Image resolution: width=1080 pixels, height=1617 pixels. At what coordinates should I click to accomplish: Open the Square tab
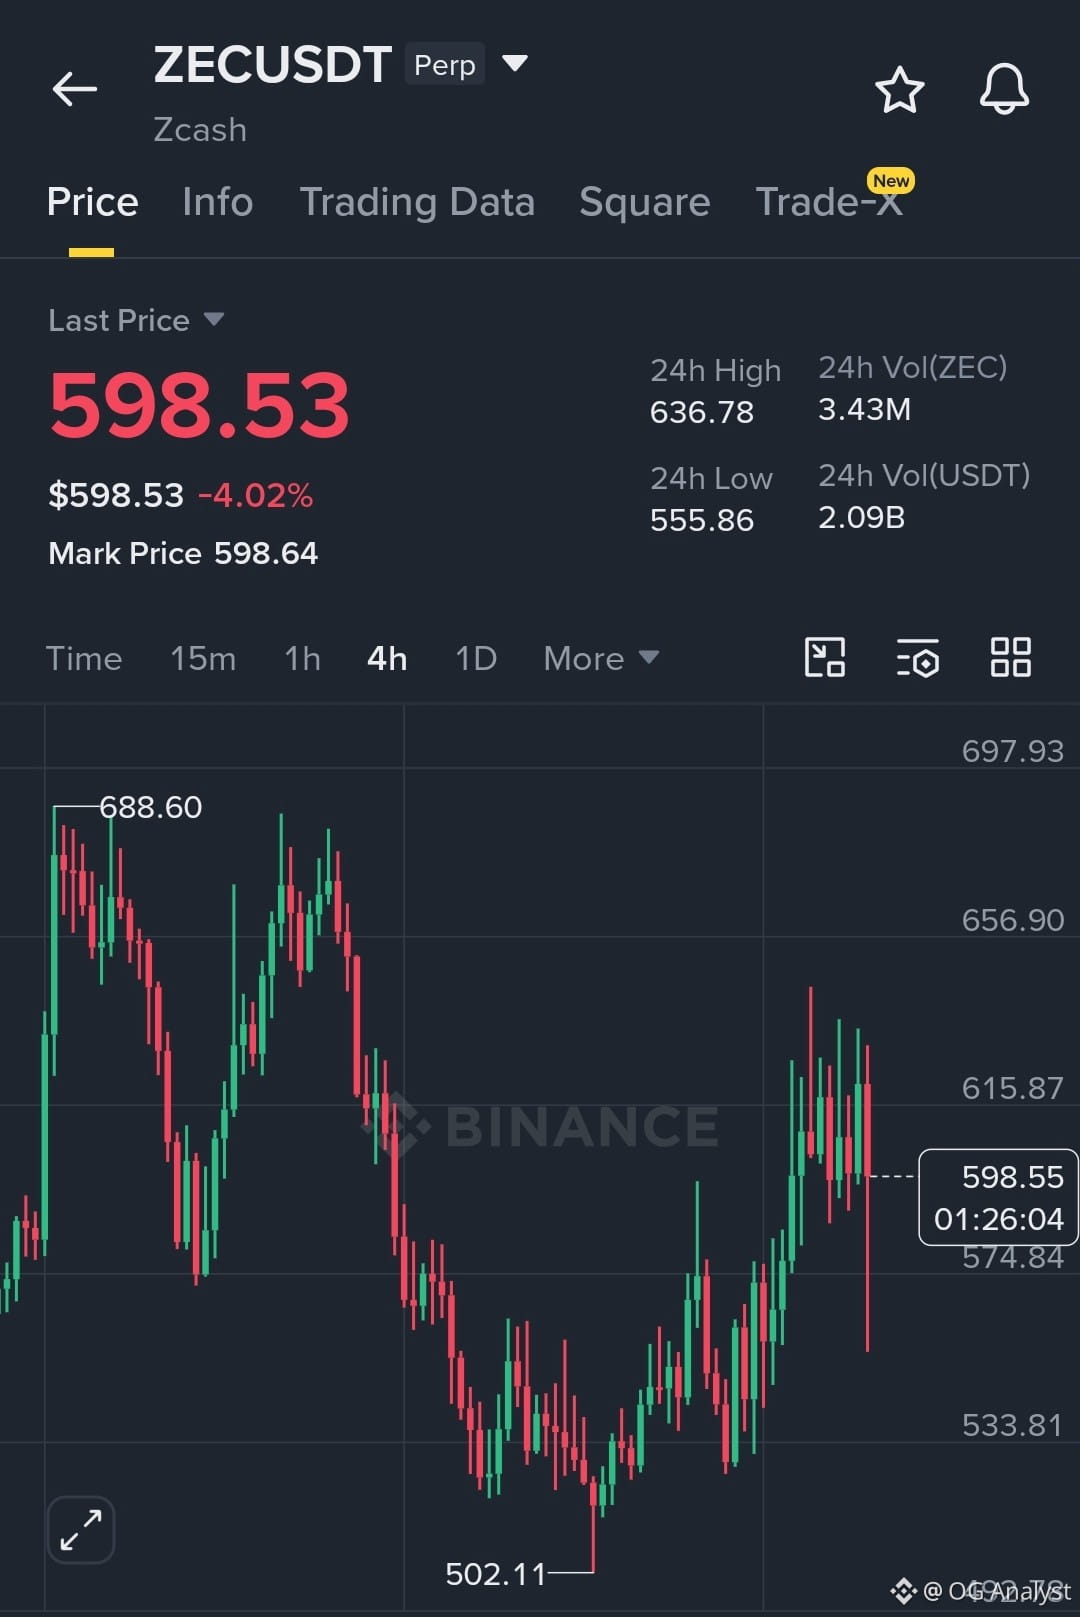[x=645, y=202]
